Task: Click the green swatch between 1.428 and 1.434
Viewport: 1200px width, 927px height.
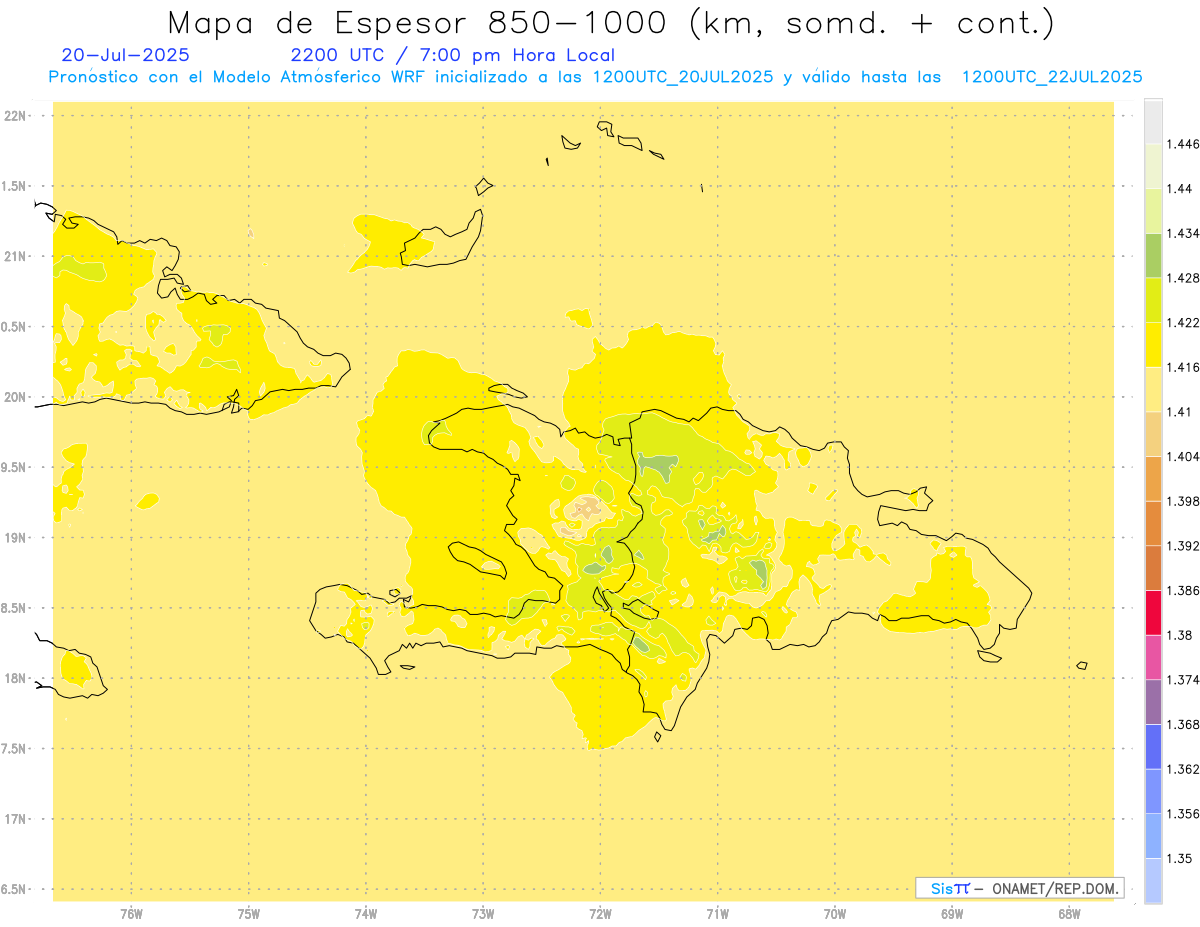Action: tap(1153, 256)
